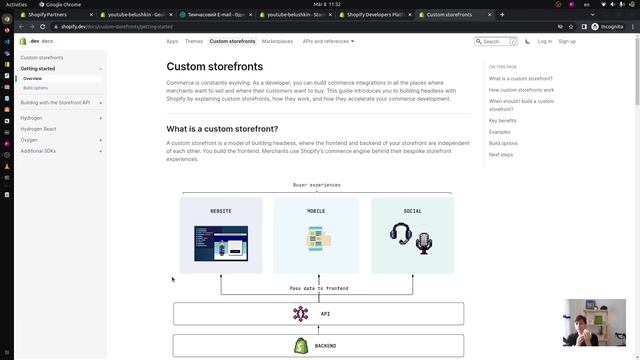This screenshot has height=360, width=640.
Task: Collapse the Getting started sidebar section
Action: [101, 69]
